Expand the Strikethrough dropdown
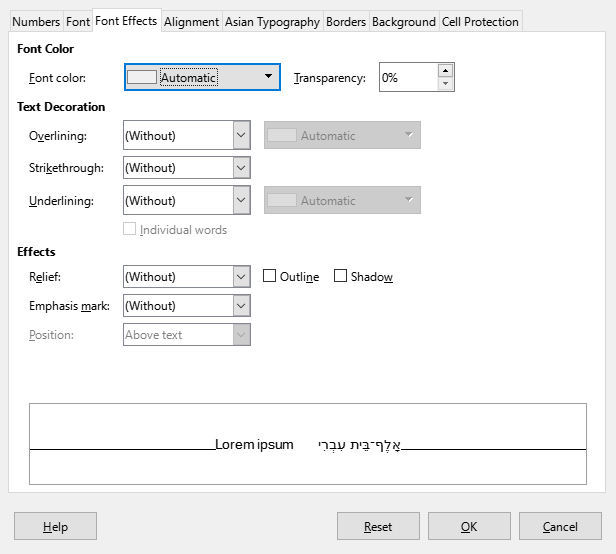Image resolution: width=616 pixels, height=554 pixels. pos(187,168)
